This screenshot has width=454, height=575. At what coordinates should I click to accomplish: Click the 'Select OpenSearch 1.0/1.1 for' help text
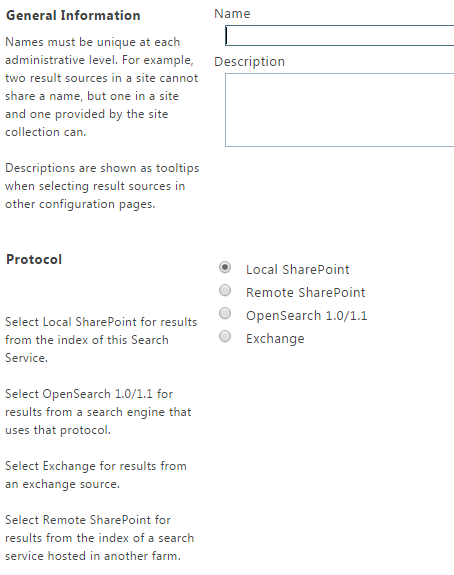[98, 412]
